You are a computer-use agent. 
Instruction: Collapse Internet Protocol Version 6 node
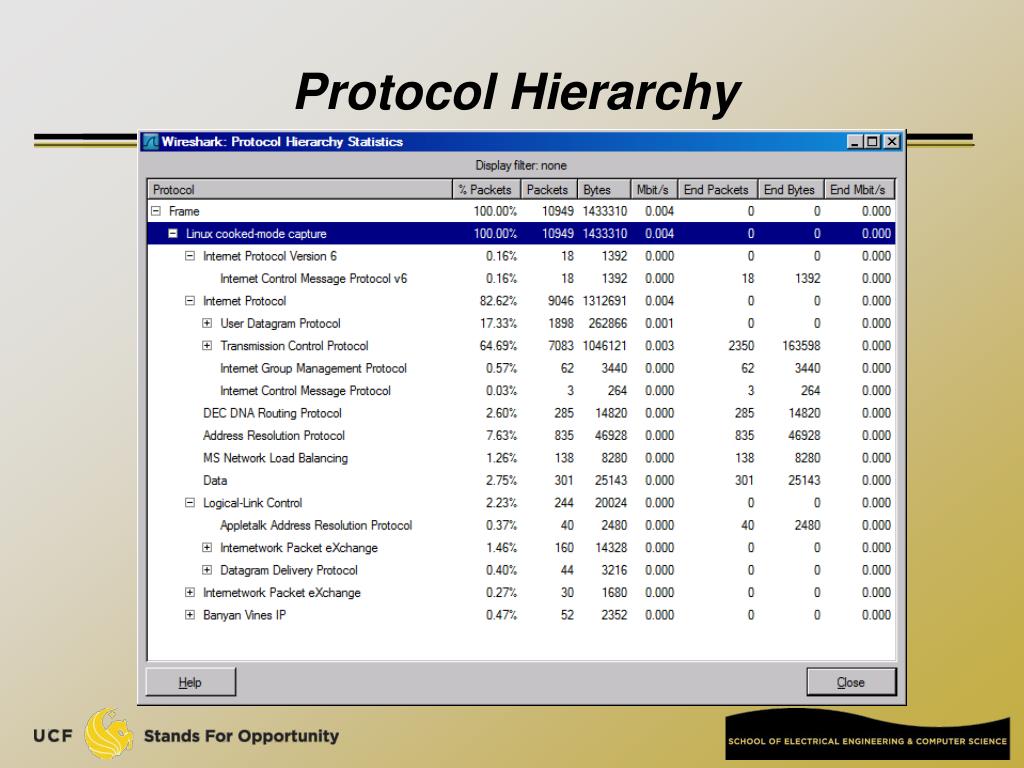[x=190, y=256]
